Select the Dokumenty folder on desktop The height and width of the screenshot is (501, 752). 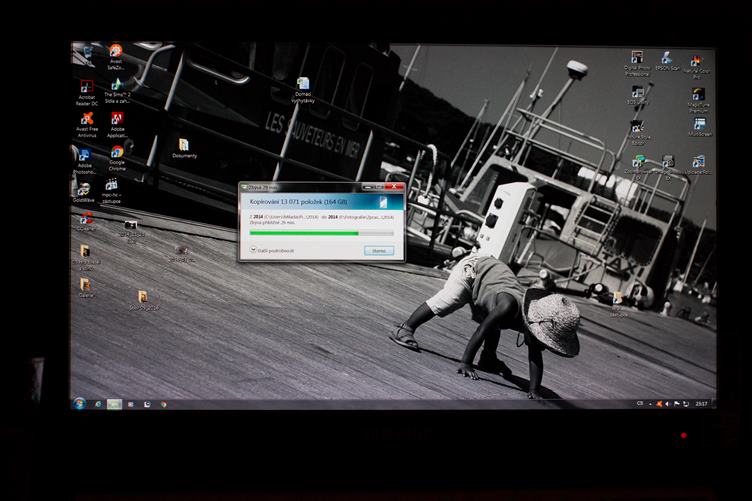point(184,148)
